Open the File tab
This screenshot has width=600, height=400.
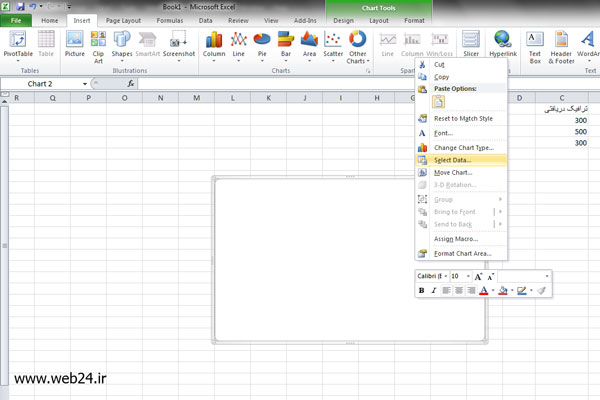[x=16, y=20]
